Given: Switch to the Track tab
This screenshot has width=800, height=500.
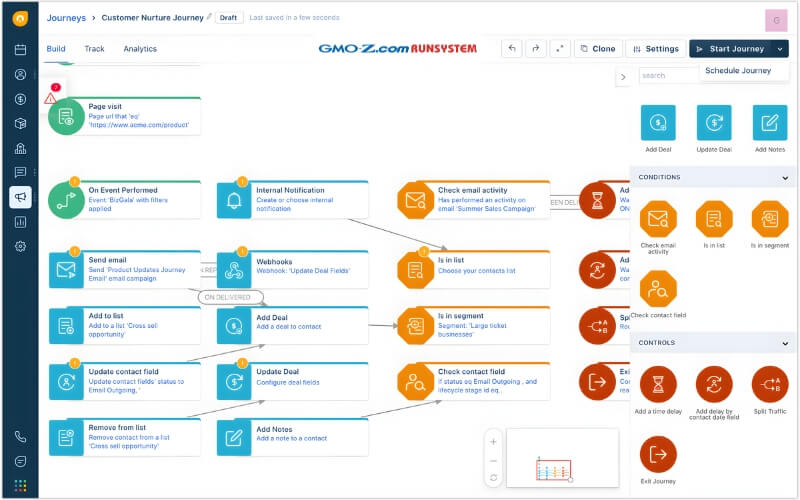Looking at the screenshot, I should tap(94, 49).
